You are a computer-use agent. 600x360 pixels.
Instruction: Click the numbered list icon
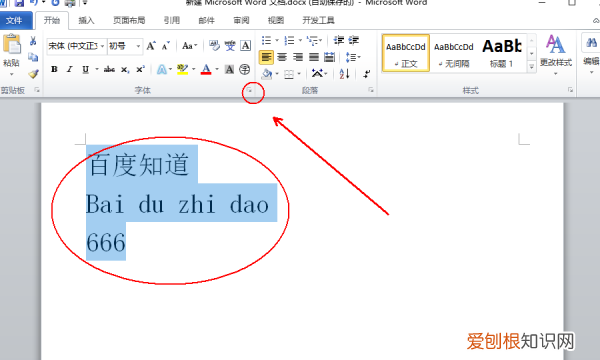click(289, 40)
